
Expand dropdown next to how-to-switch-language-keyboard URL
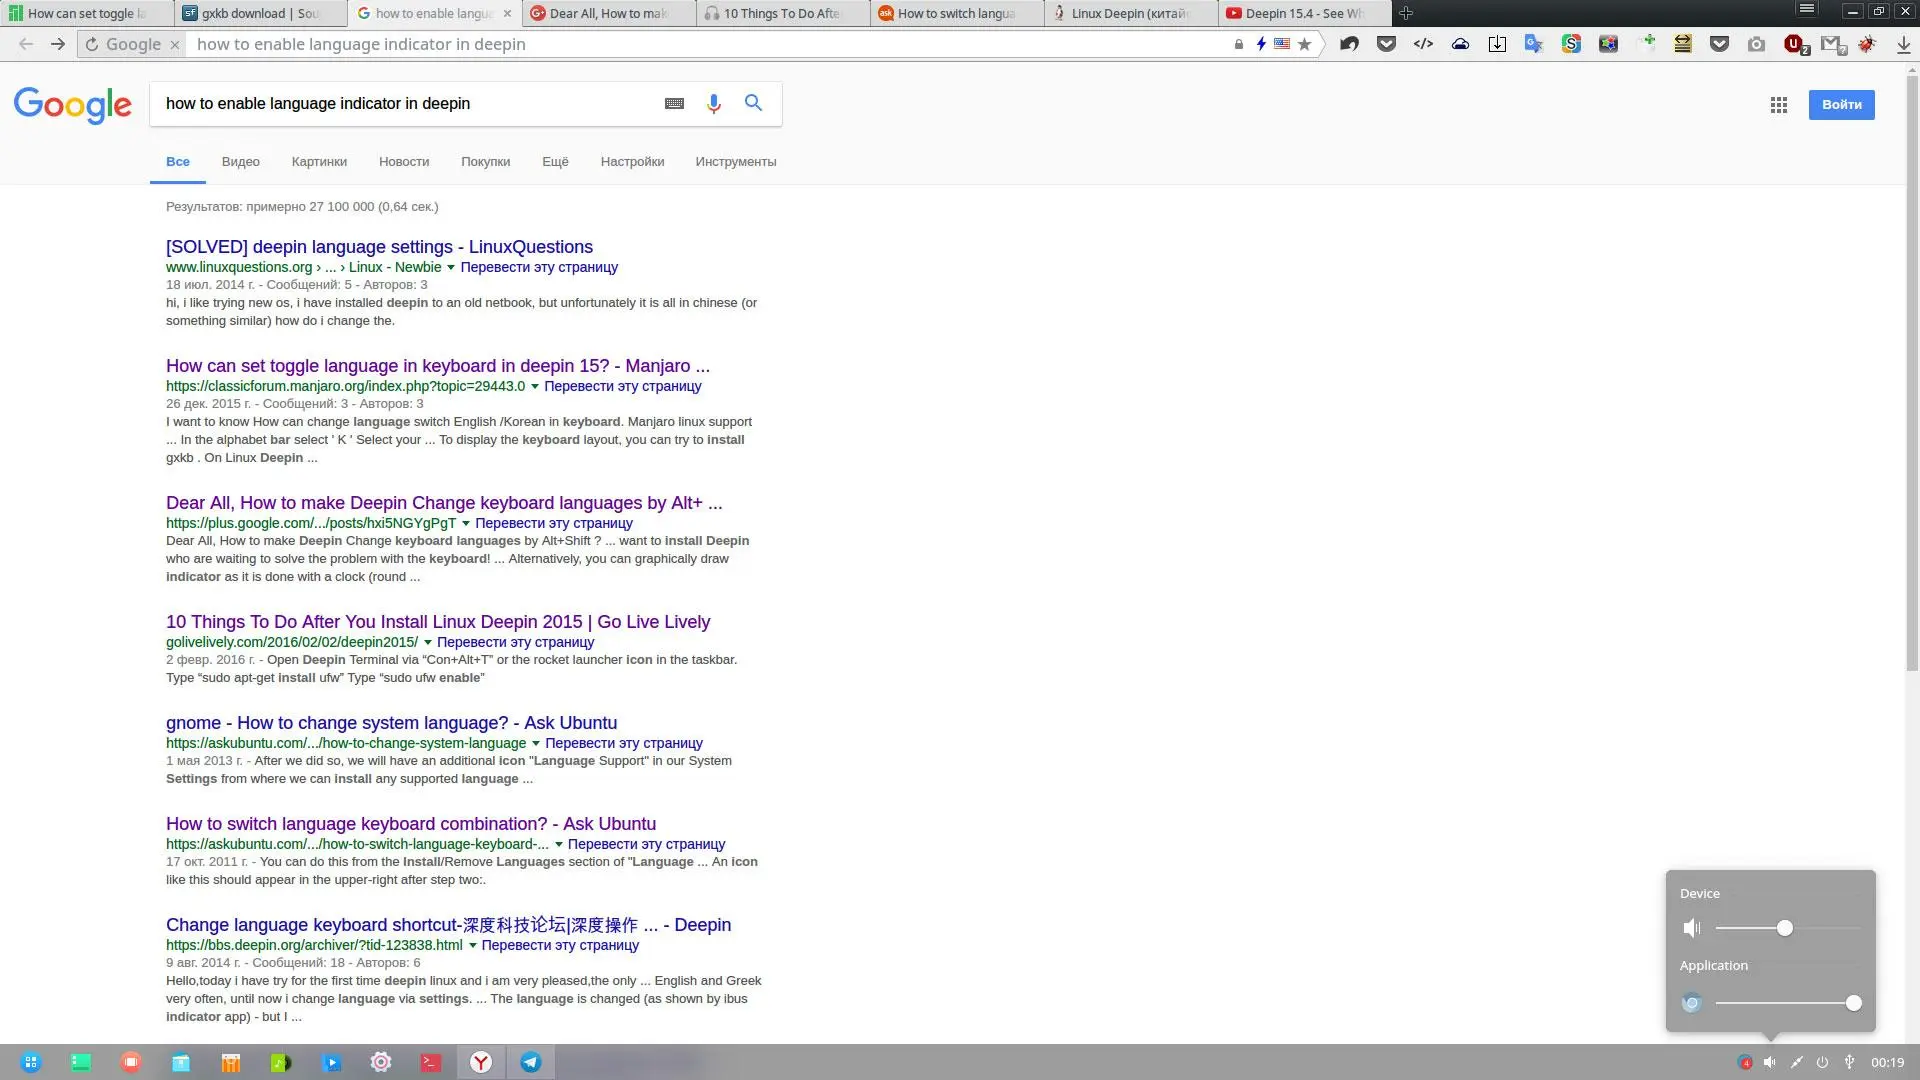pos(558,845)
